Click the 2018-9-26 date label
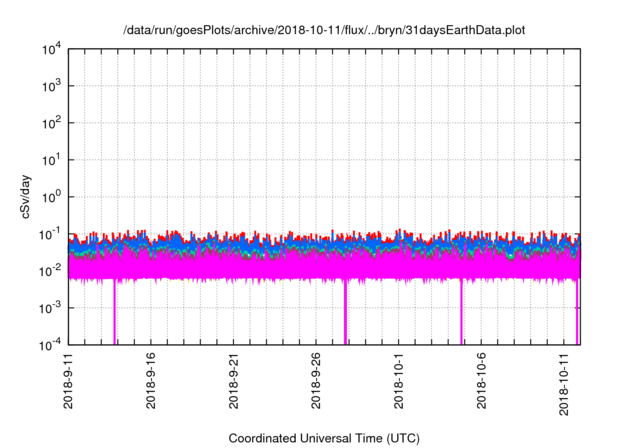 [x=316, y=381]
